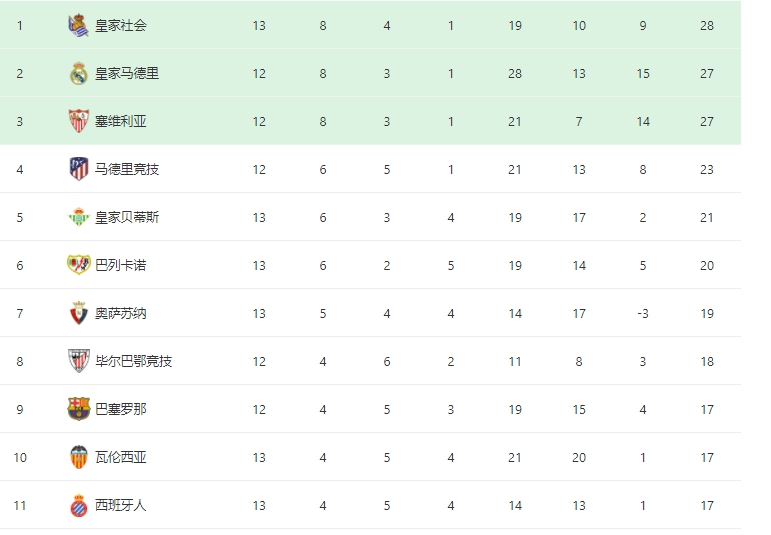The image size is (771, 535).
Task: Open team link 皇家马德里
Action: pos(127,74)
